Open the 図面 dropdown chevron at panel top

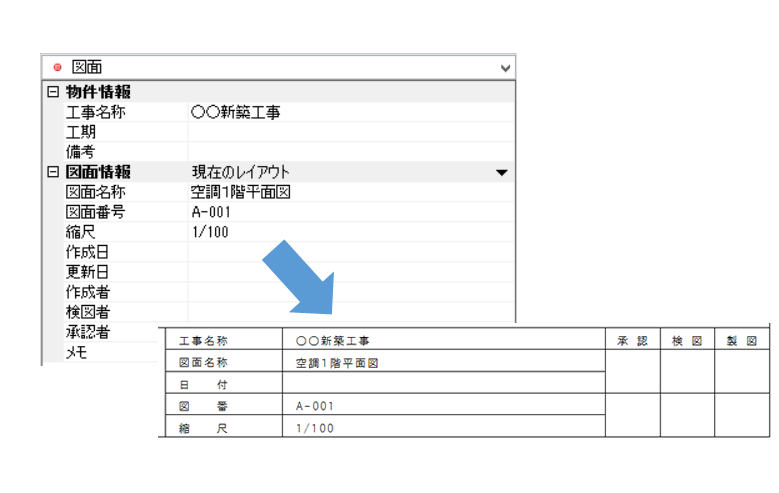pos(505,68)
